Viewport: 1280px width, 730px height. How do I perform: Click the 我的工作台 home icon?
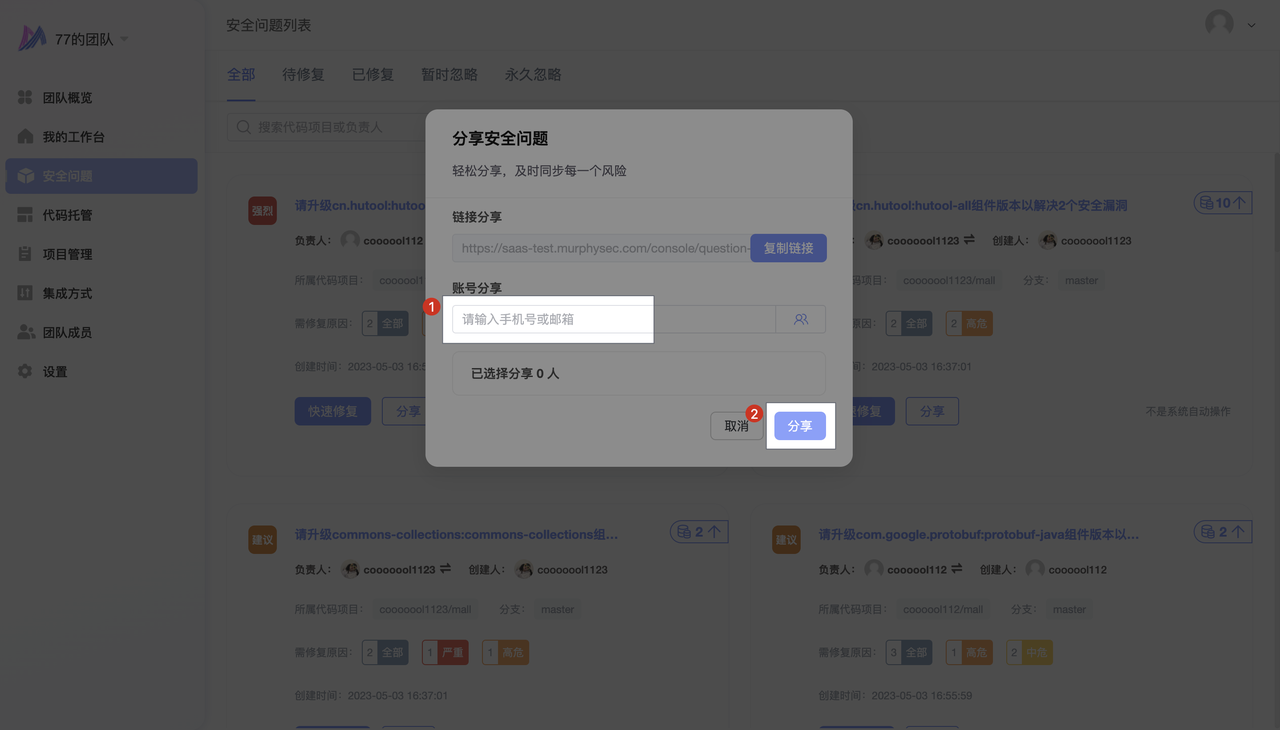[26, 137]
